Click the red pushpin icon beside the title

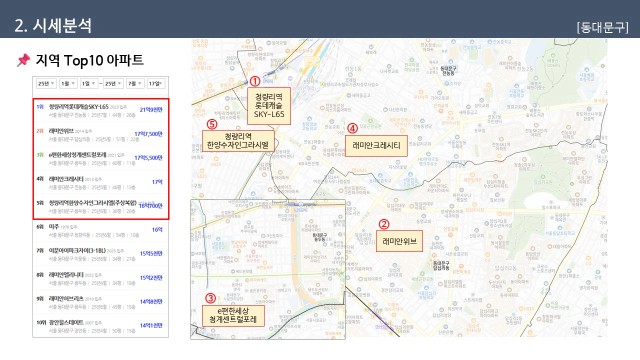coord(23,60)
